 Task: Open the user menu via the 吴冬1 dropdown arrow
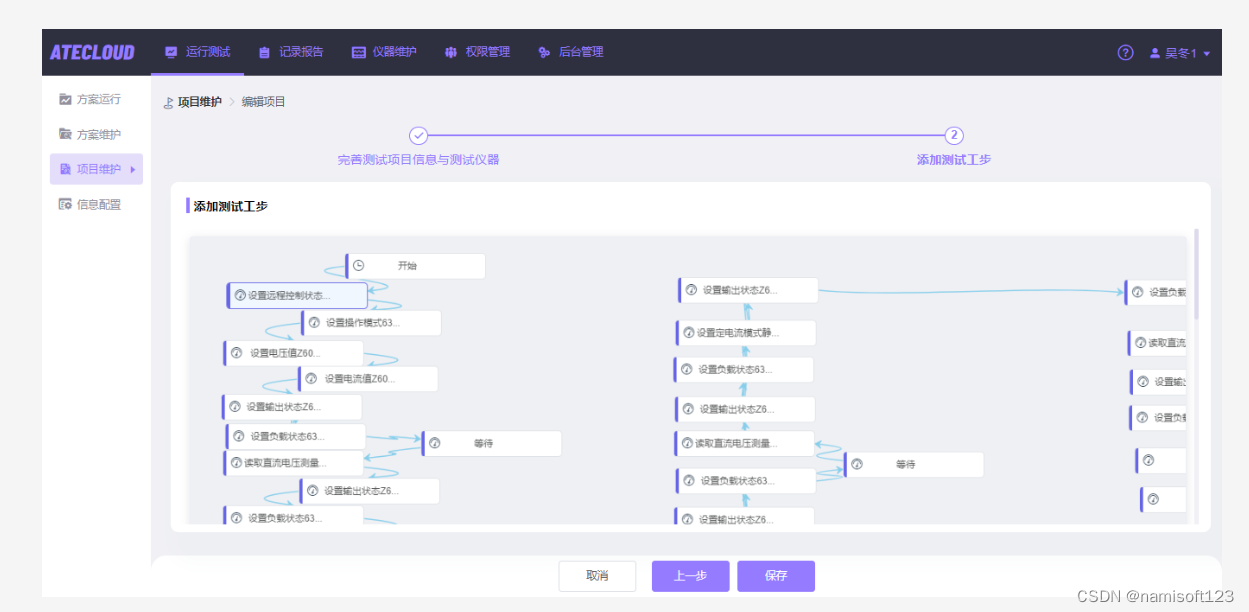coord(1207,53)
